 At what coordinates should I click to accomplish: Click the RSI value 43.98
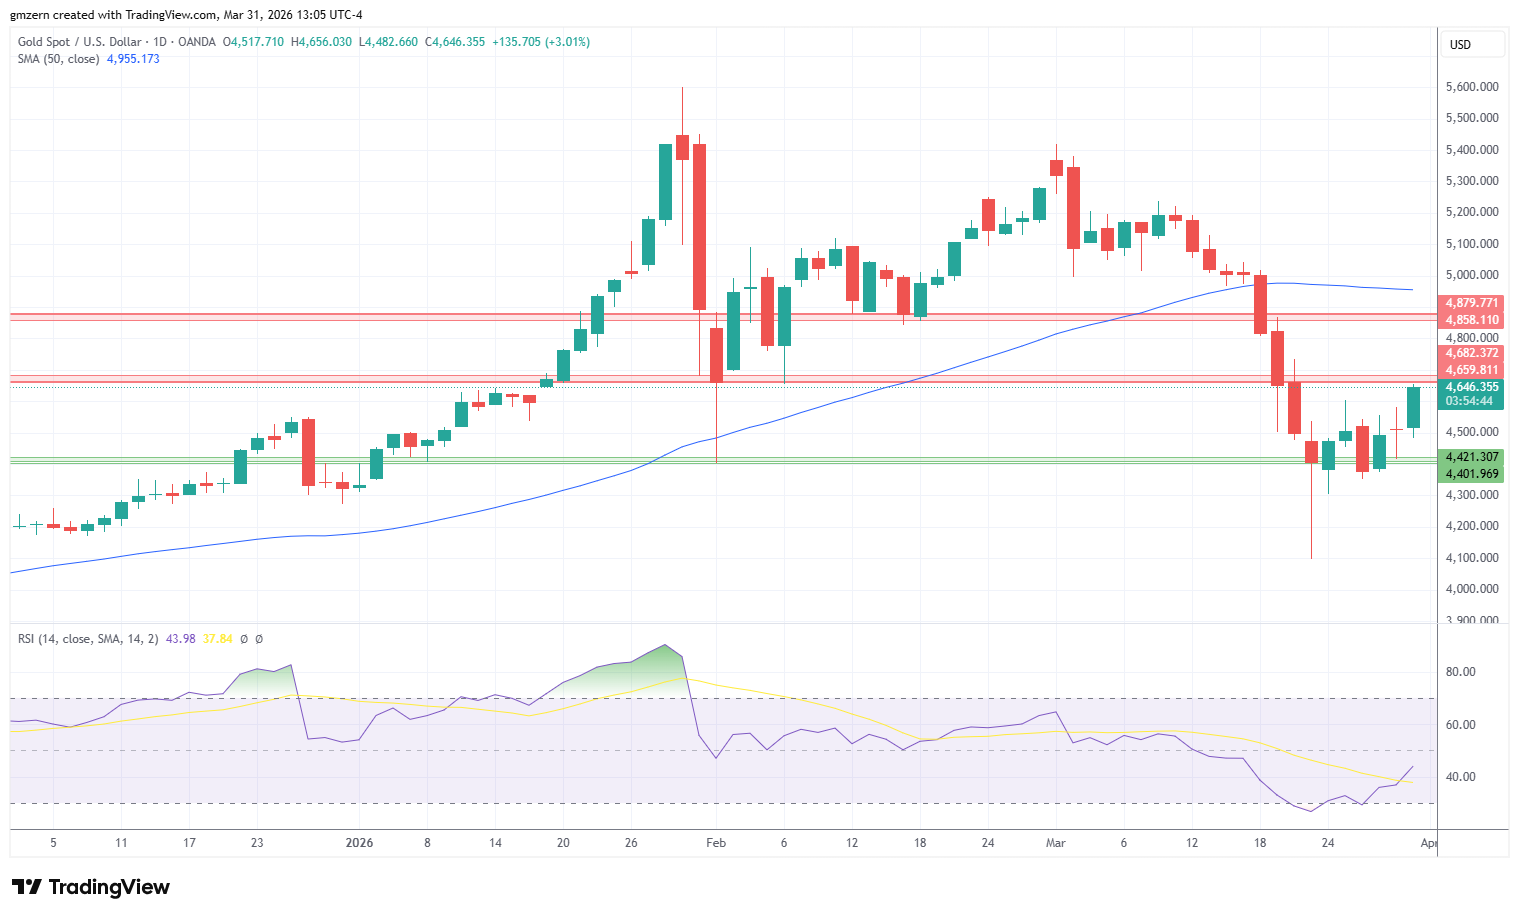tap(181, 639)
